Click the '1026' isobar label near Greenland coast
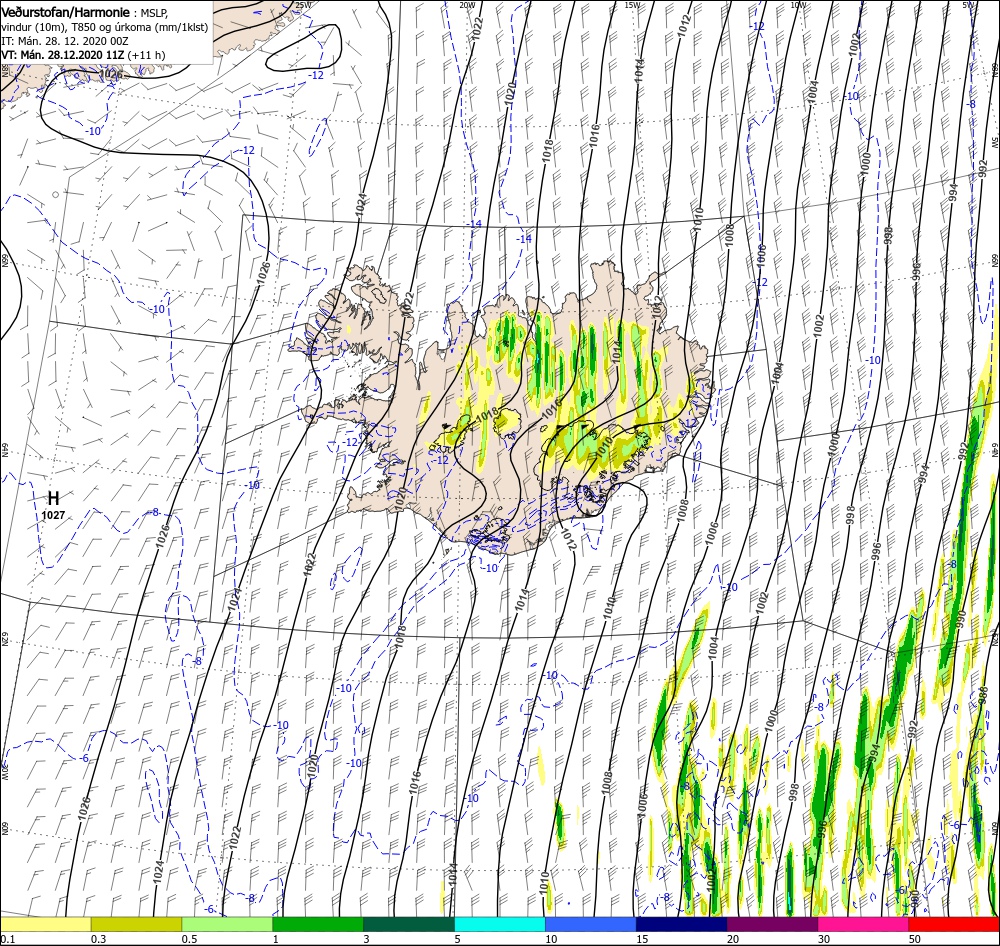 point(110,74)
